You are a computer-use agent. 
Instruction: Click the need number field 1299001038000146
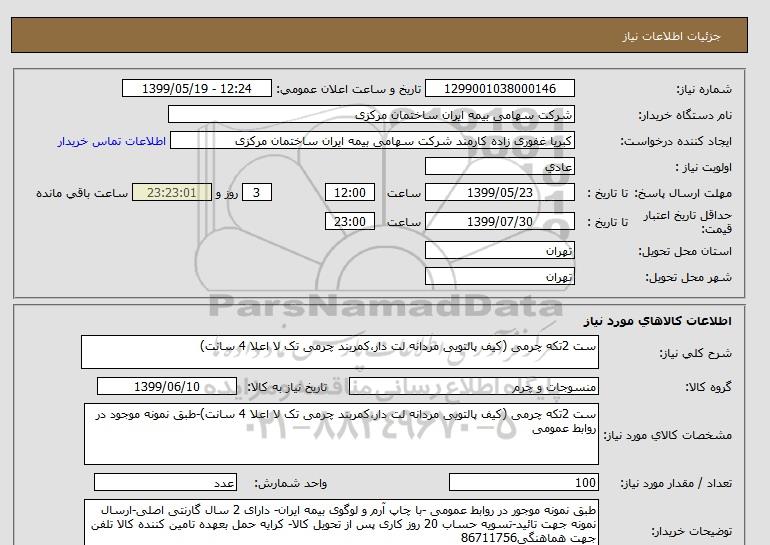pos(500,88)
